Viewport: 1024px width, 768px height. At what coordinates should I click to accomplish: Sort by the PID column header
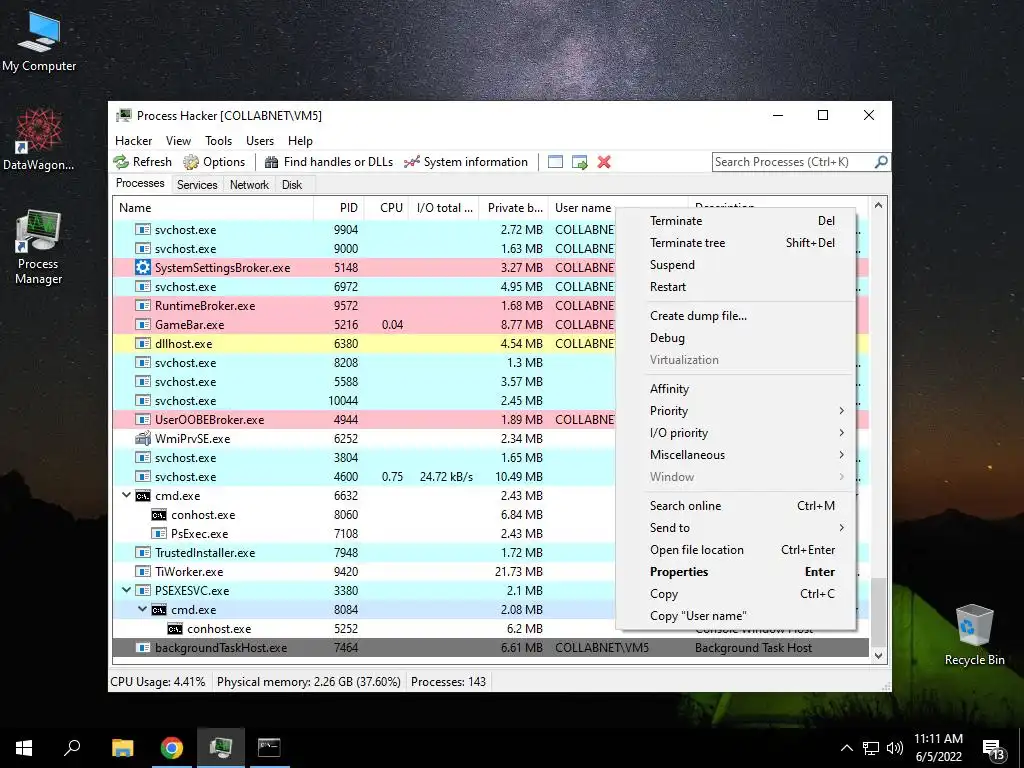pyautogui.click(x=338, y=208)
